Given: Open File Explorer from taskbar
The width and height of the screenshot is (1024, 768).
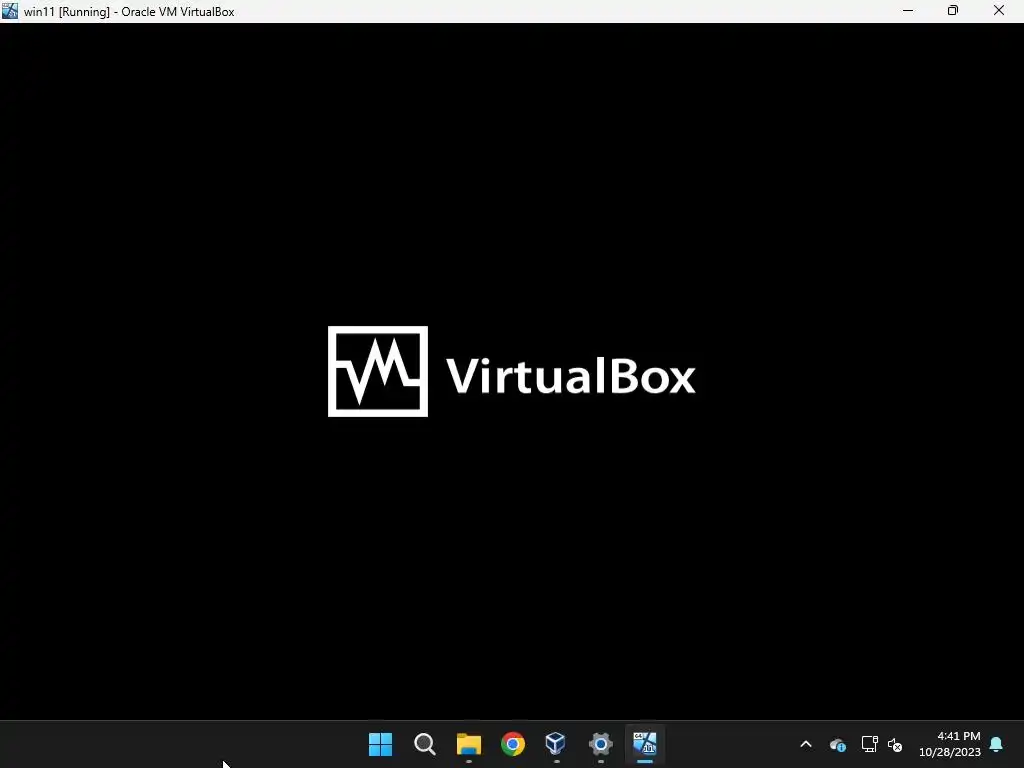Looking at the screenshot, I should (469, 744).
